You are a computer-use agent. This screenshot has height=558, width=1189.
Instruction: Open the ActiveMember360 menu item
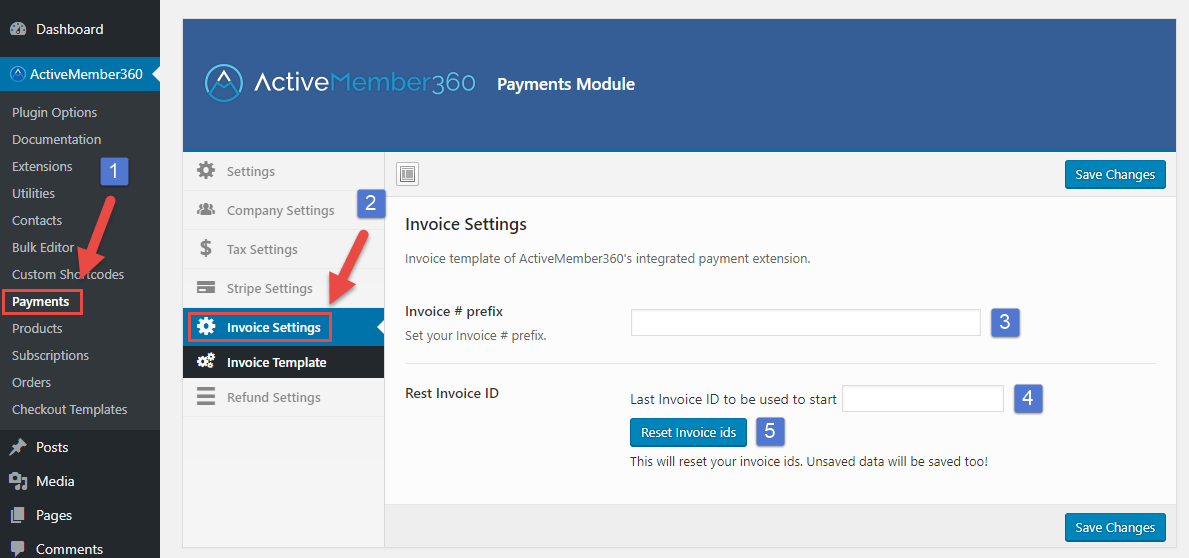[x=80, y=74]
